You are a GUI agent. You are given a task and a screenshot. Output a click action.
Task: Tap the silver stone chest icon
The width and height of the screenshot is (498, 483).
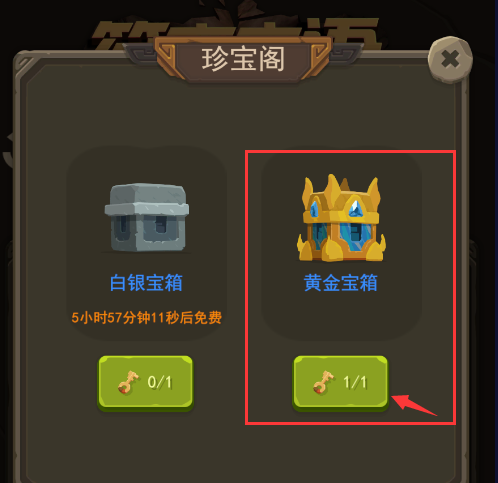pos(147,217)
